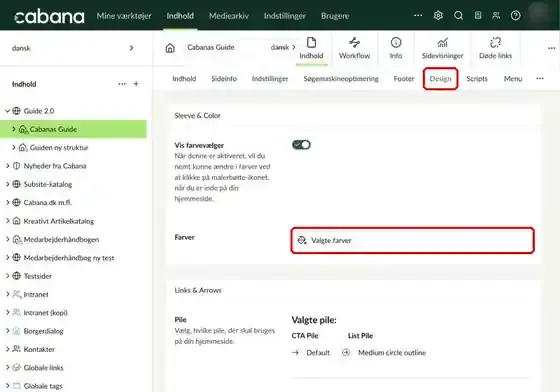The height and width of the screenshot is (392, 560).
Task: Toggle the Vis farvevælger switch
Action: point(301,145)
